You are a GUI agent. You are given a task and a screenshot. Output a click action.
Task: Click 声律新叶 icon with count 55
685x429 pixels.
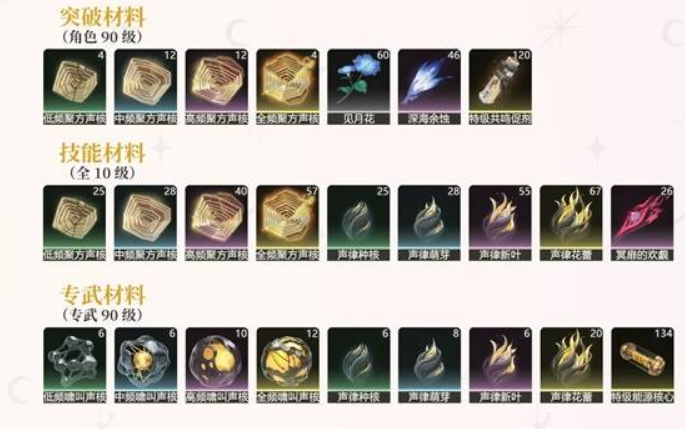(x=501, y=223)
